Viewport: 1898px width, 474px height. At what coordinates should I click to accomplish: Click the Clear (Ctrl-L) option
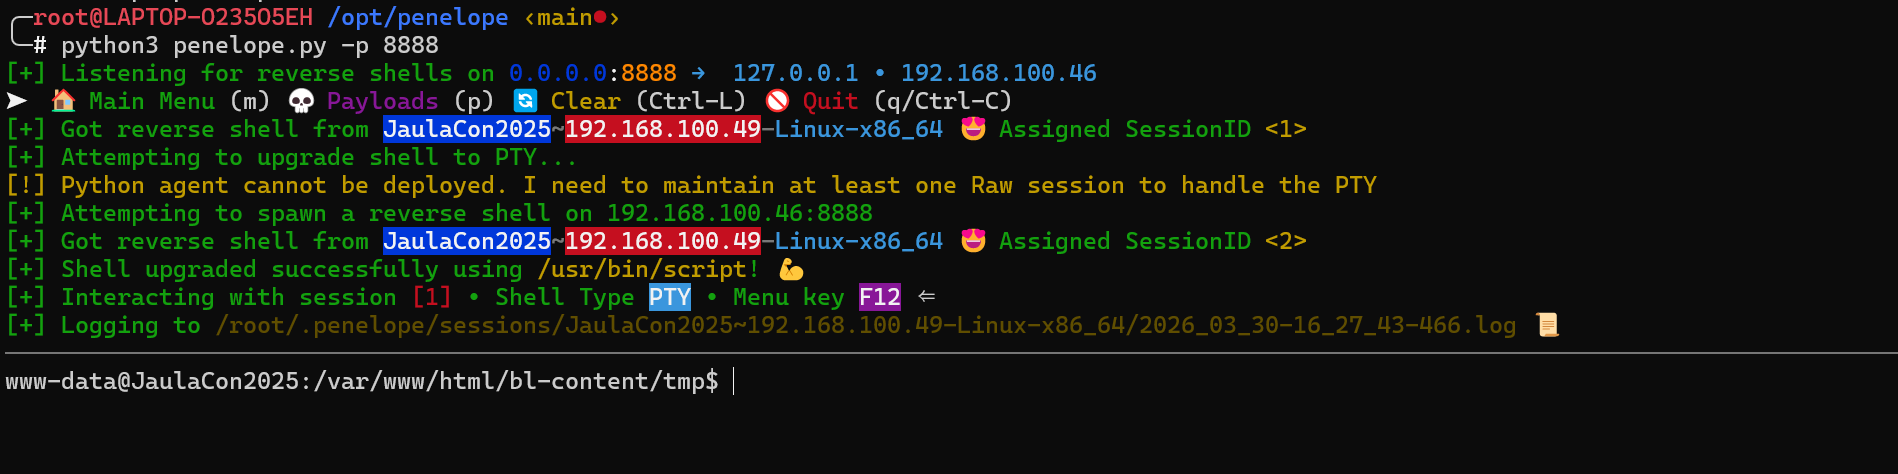coord(648,101)
